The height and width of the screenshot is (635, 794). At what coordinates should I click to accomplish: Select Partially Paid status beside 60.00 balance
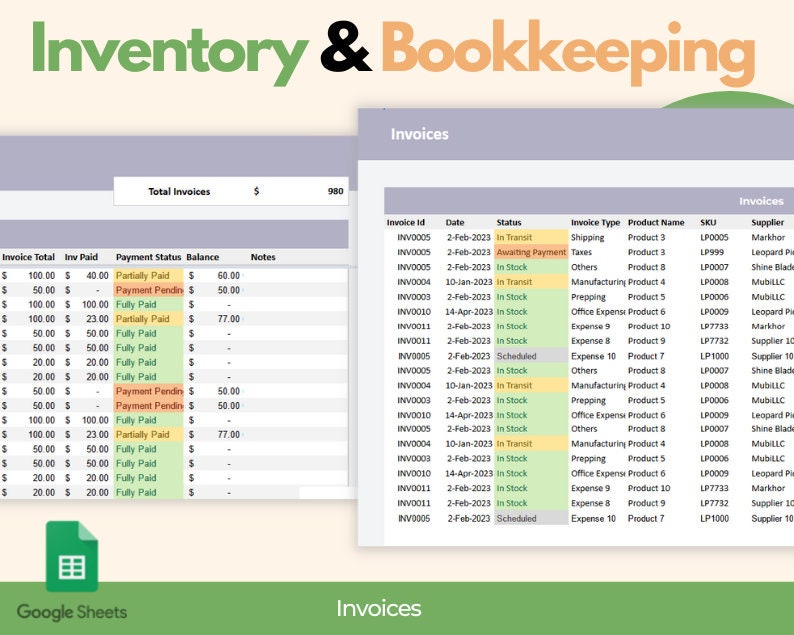148,275
